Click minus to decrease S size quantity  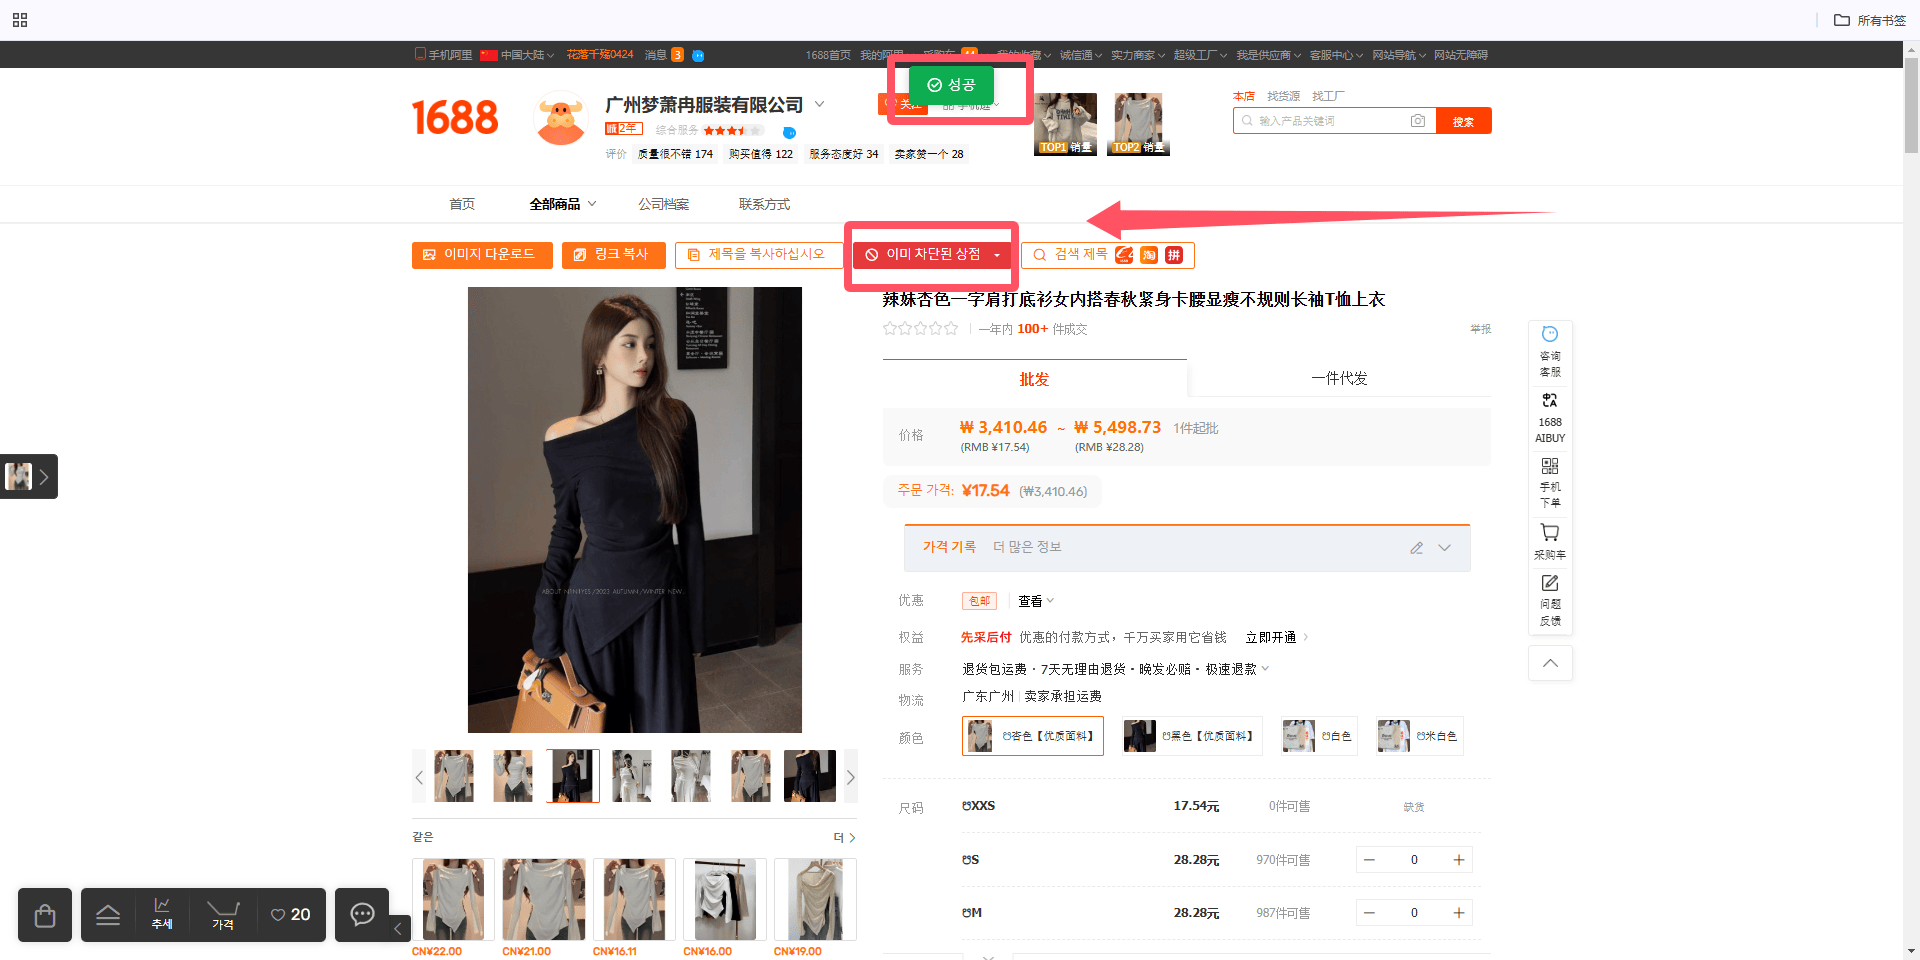(1369, 860)
